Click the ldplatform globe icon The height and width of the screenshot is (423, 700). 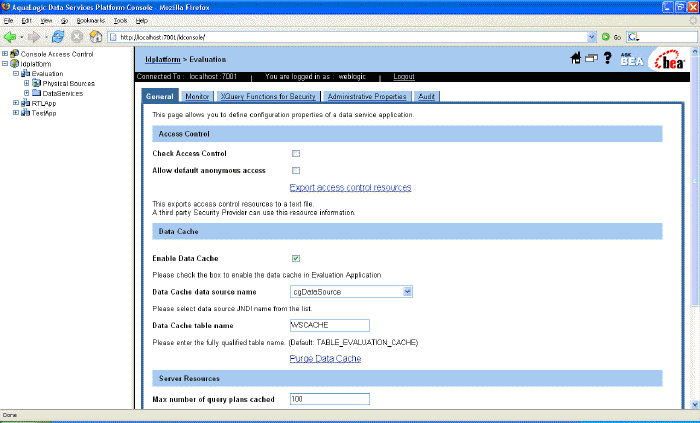coord(14,63)
